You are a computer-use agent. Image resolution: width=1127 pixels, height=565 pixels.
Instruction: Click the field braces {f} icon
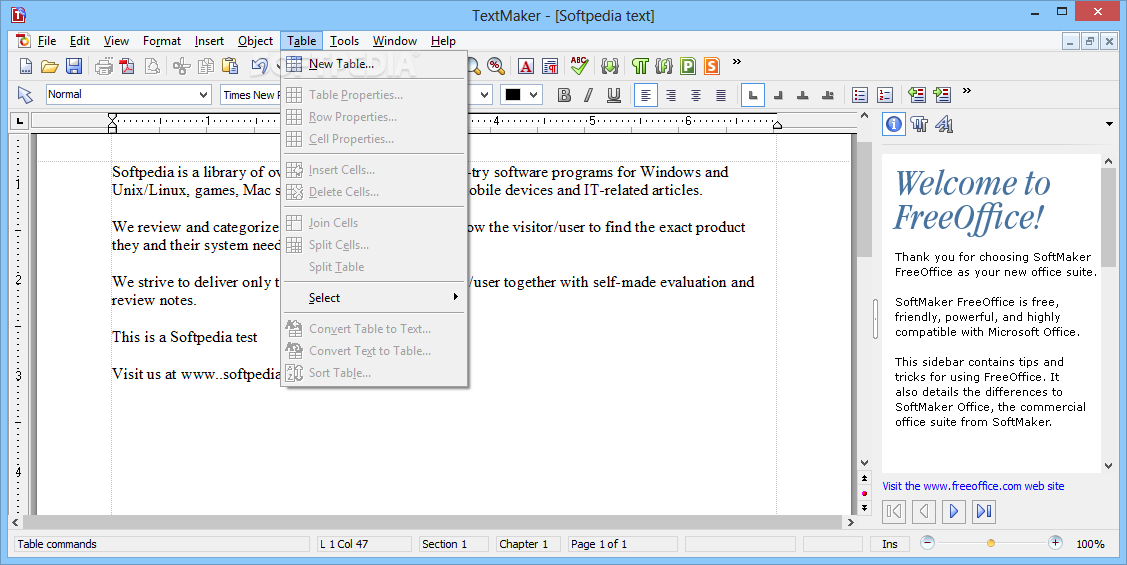(x=664, y=67)
